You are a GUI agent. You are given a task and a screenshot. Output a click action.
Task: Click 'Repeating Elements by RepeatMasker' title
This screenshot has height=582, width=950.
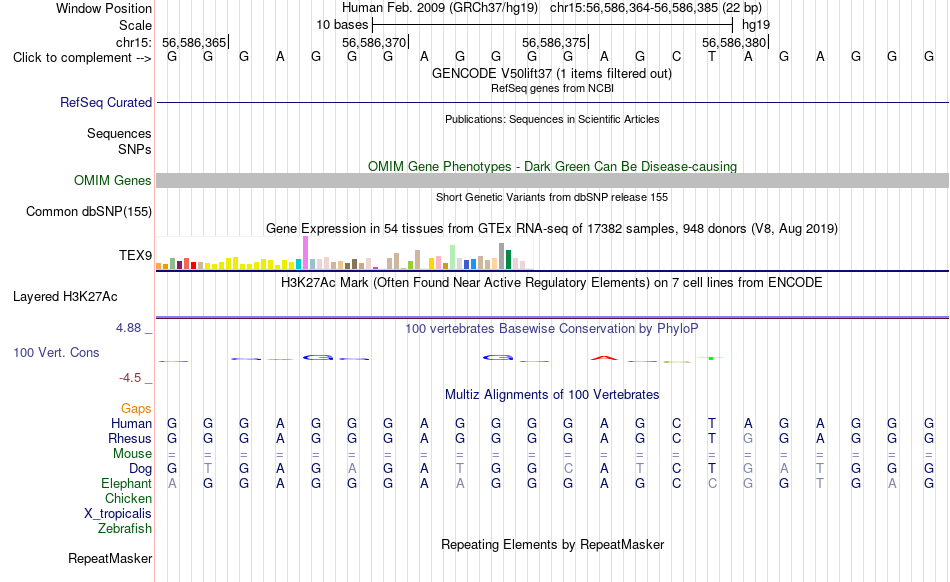552,544
